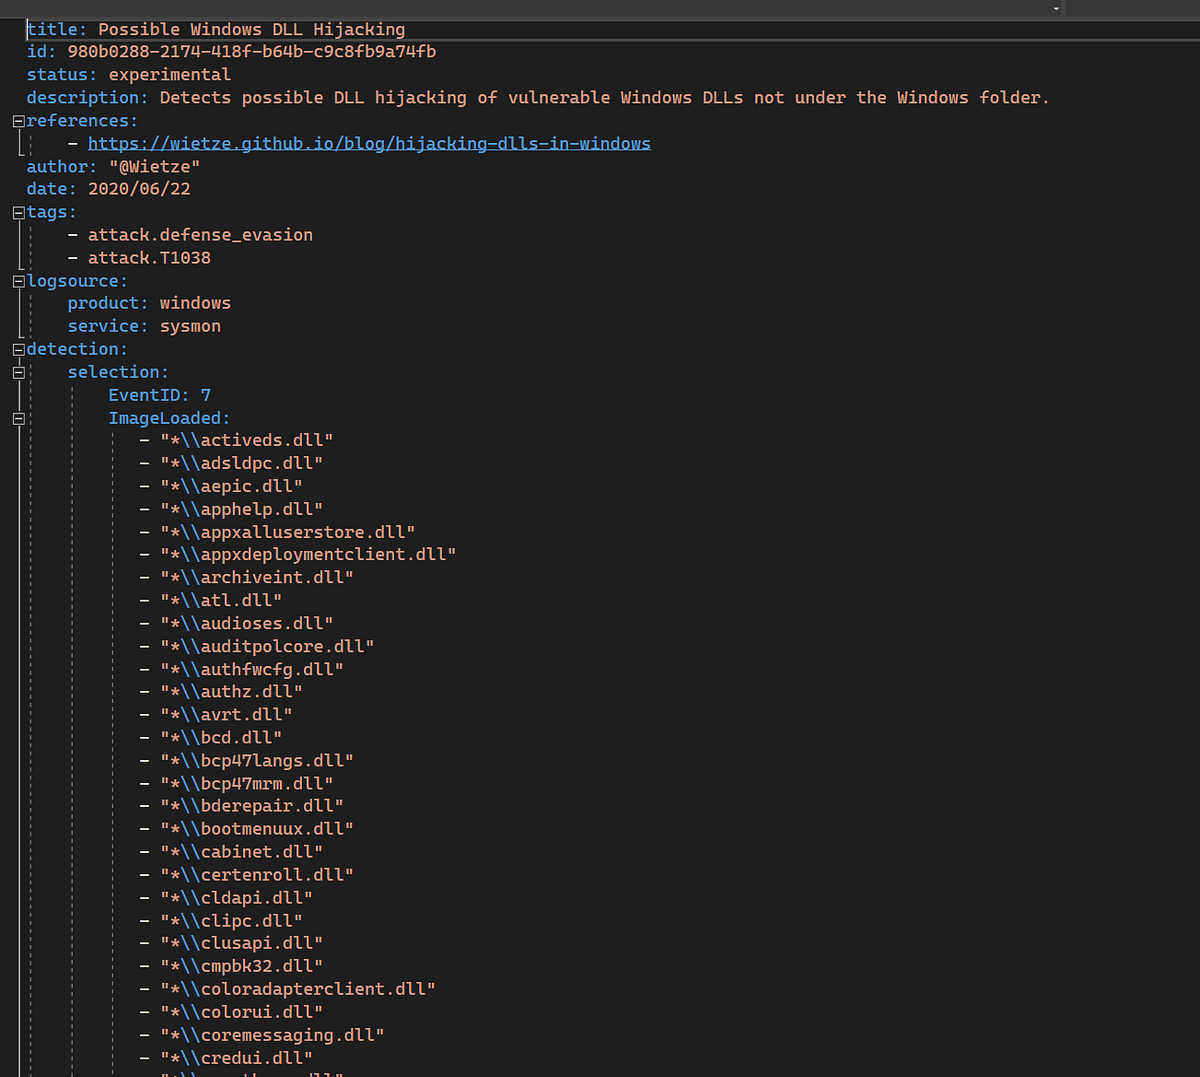Select the sysmon service value
Viewport: 1200px width, 1077px height.
point(190,325)
